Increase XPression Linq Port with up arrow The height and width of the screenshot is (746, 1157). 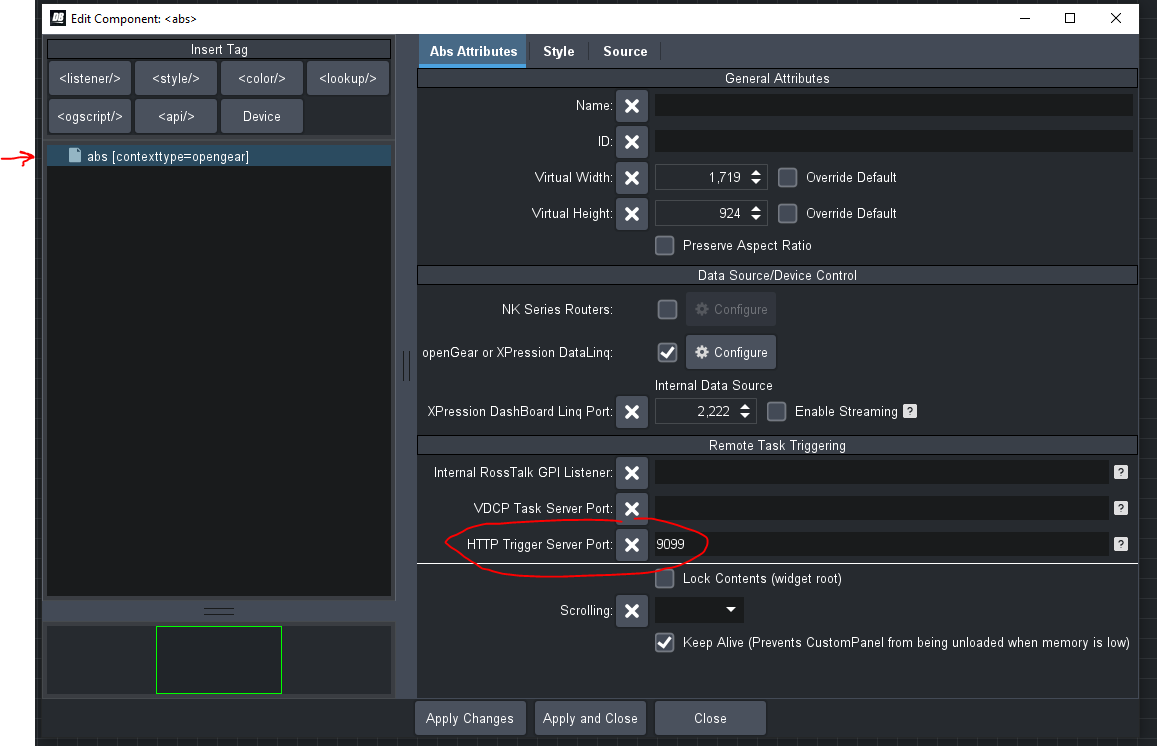coord(745,407)
